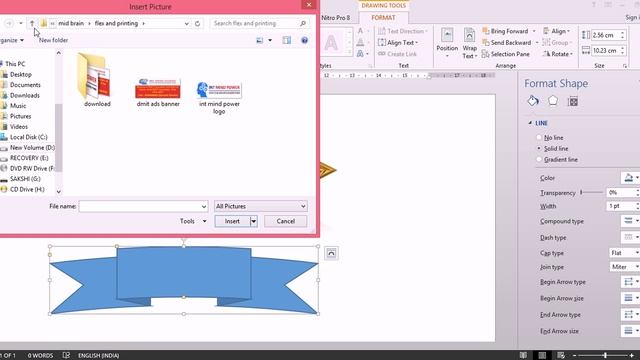Viewport: 640px width, 360px height.
Task: Go up one folder level in dialog
Action: click(x=32, y=23)
